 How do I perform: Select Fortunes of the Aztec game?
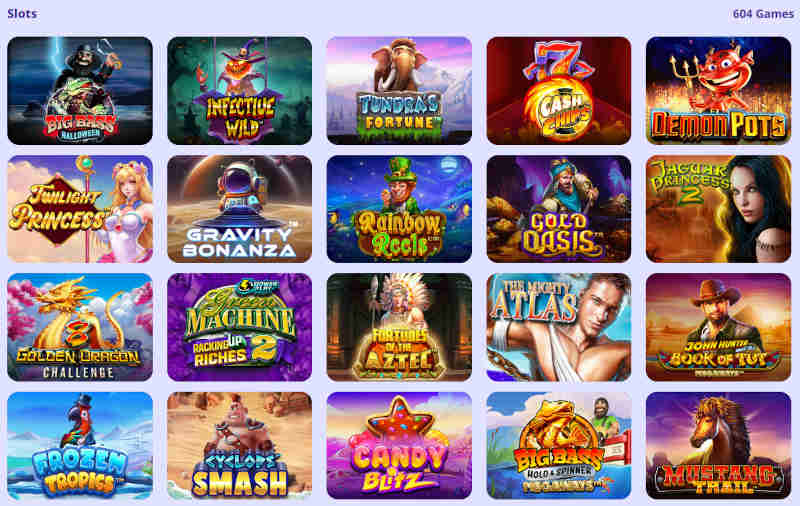point(399,327)
